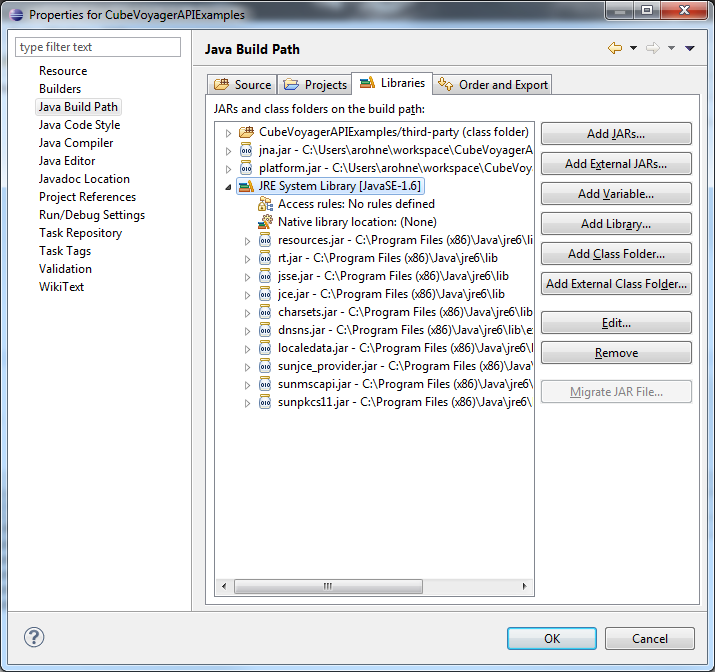Image resolution: width=715 pixels, height=672 pixels.
Task: Click the dnsns.jar jar icon
Action: [265, 330]
